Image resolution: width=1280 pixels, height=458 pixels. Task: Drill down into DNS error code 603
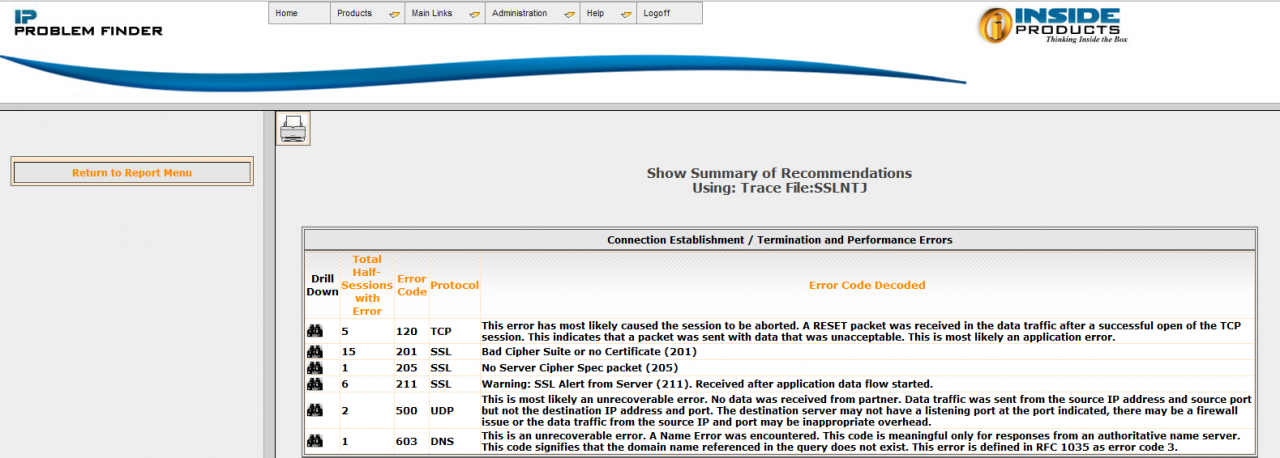pos(315,441)
